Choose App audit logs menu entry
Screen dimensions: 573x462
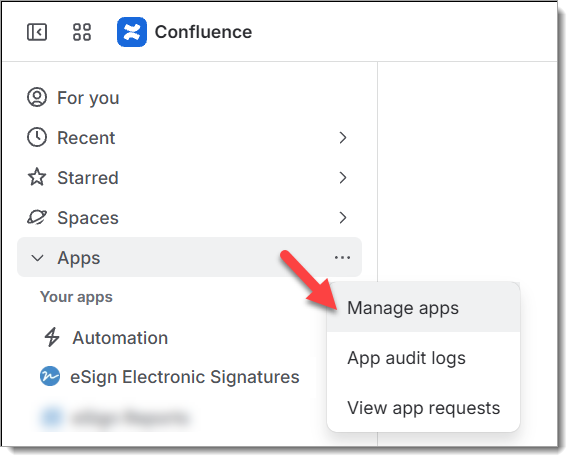click(424, 358)
